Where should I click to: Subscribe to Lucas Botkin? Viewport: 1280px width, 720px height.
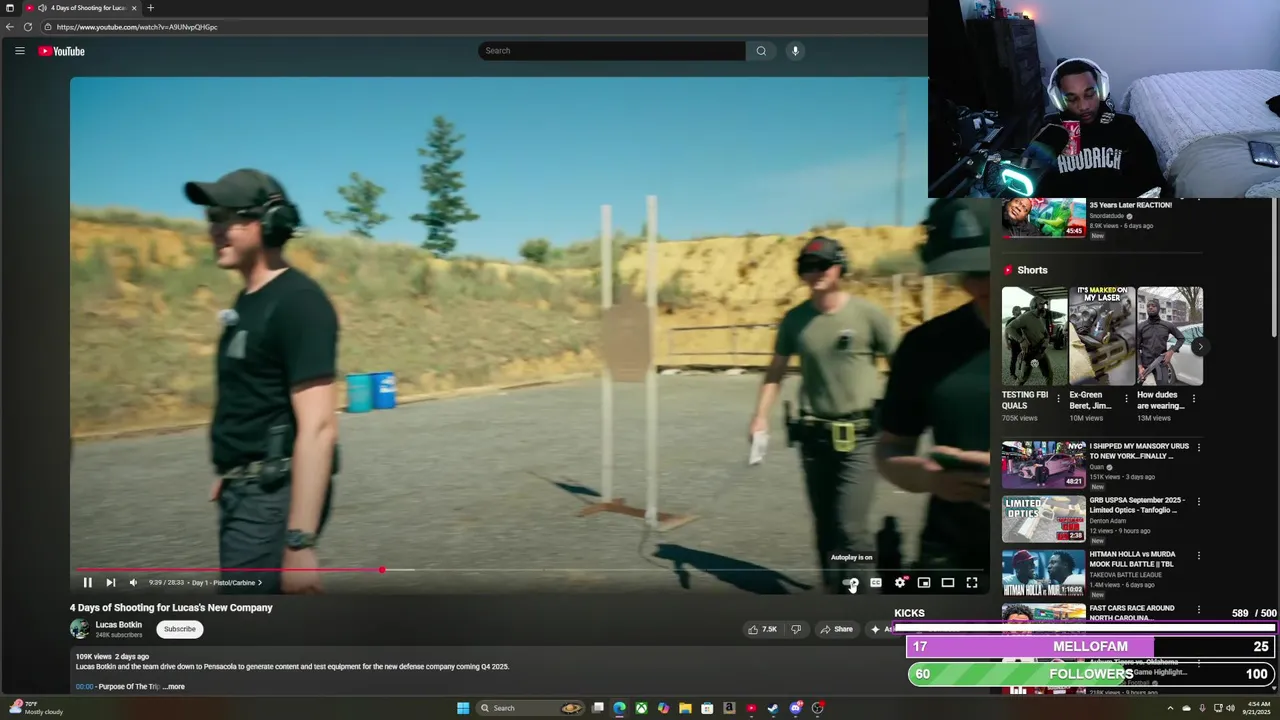180,629
